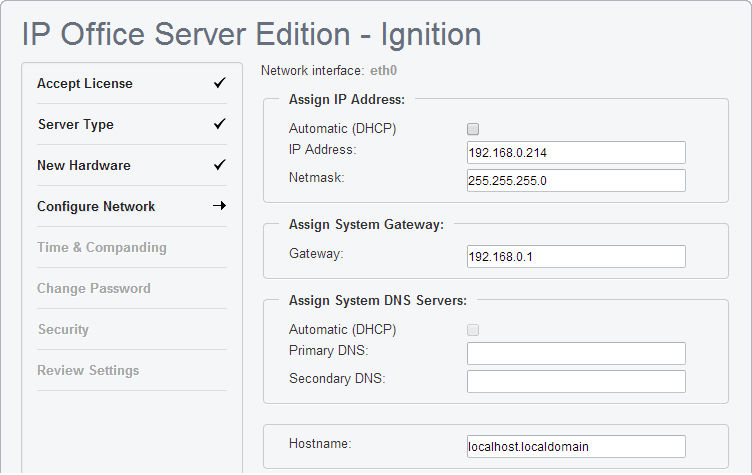
Task: Open the Accept License step
Action: pos(85,83)
